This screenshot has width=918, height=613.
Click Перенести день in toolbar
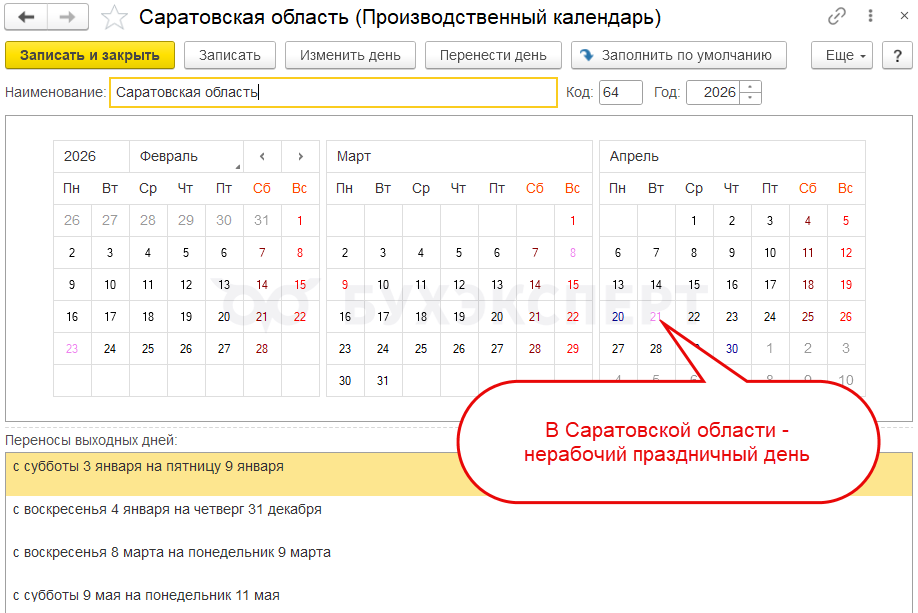click(x=493, y=55)
